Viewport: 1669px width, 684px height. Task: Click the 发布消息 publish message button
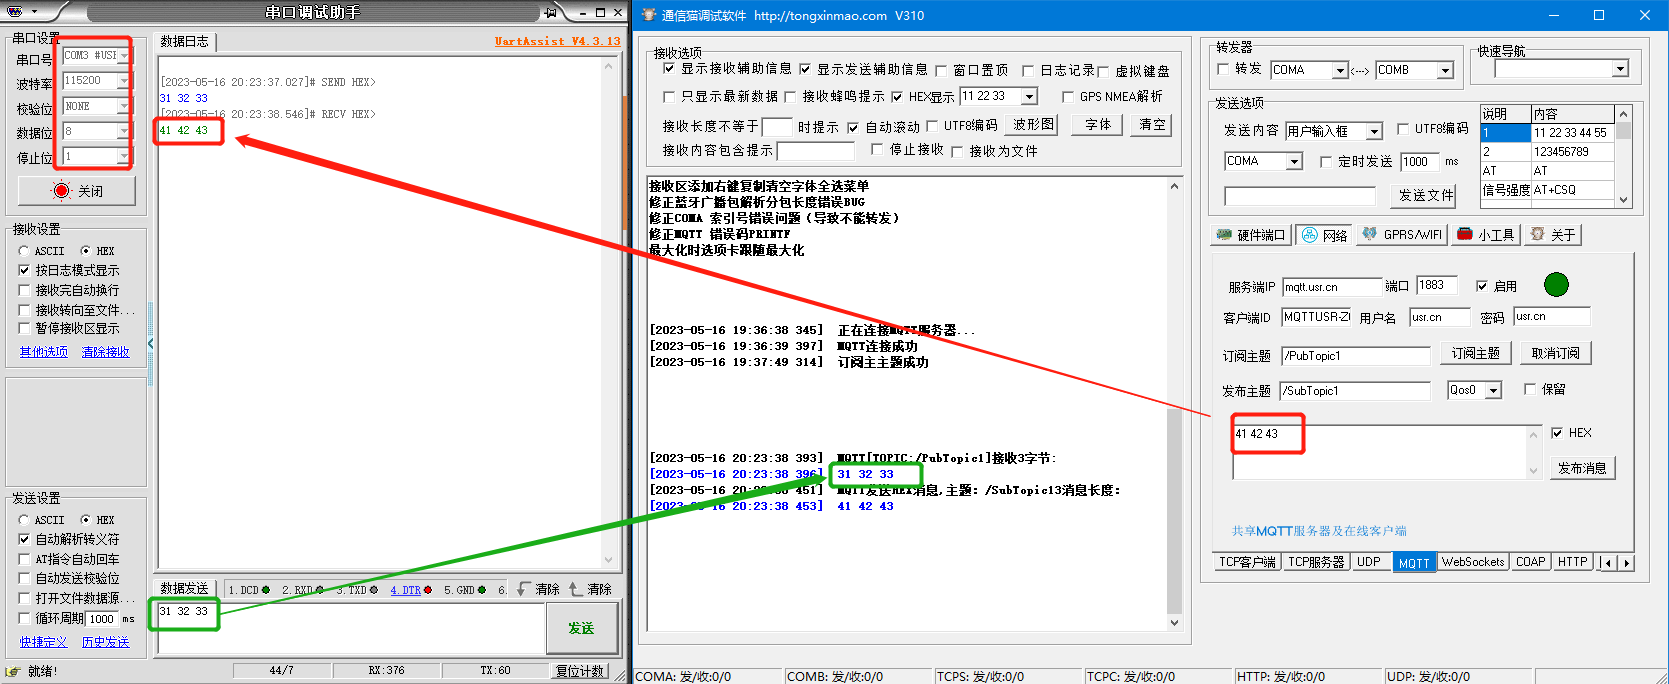1581,468
